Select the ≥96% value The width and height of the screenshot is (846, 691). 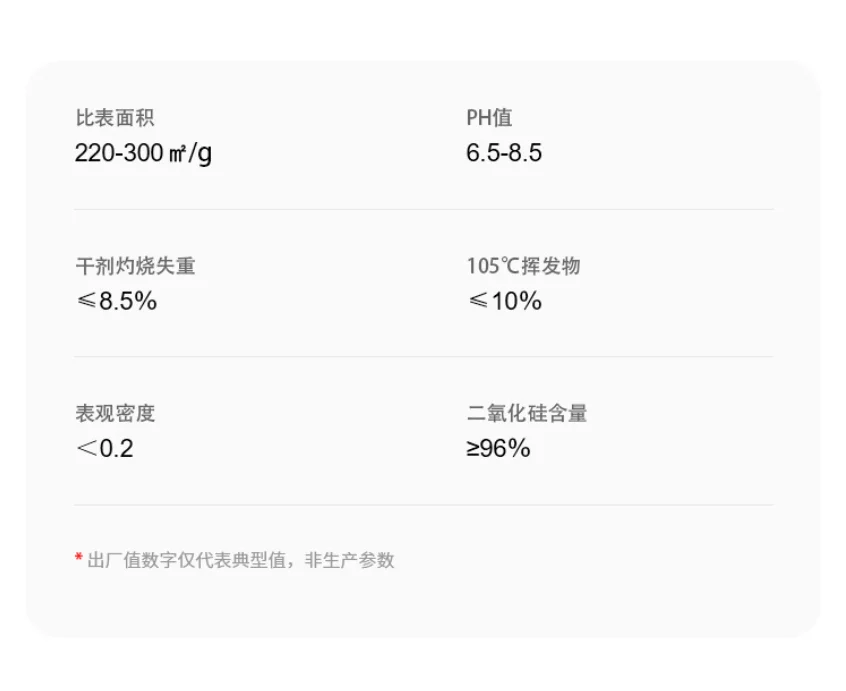[498, 448]
